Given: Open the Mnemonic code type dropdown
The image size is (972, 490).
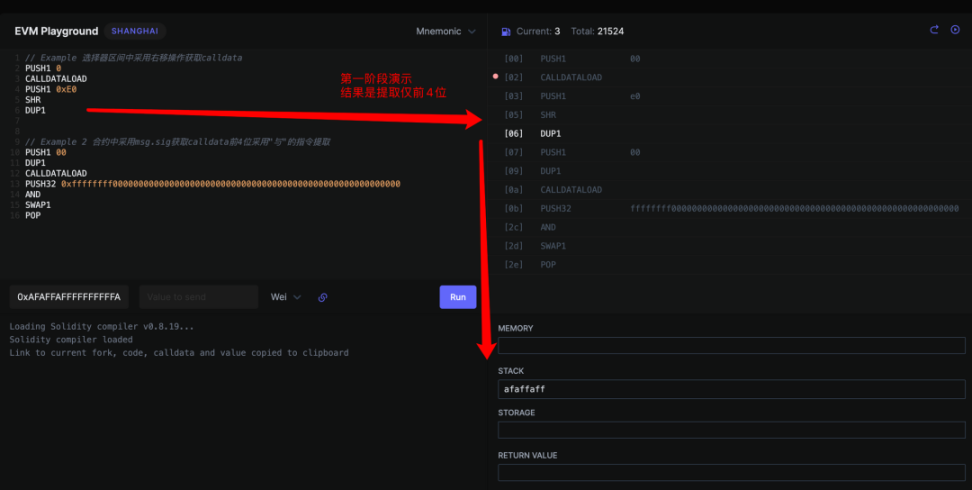Looking at the screenshot, I should [446, 31].
